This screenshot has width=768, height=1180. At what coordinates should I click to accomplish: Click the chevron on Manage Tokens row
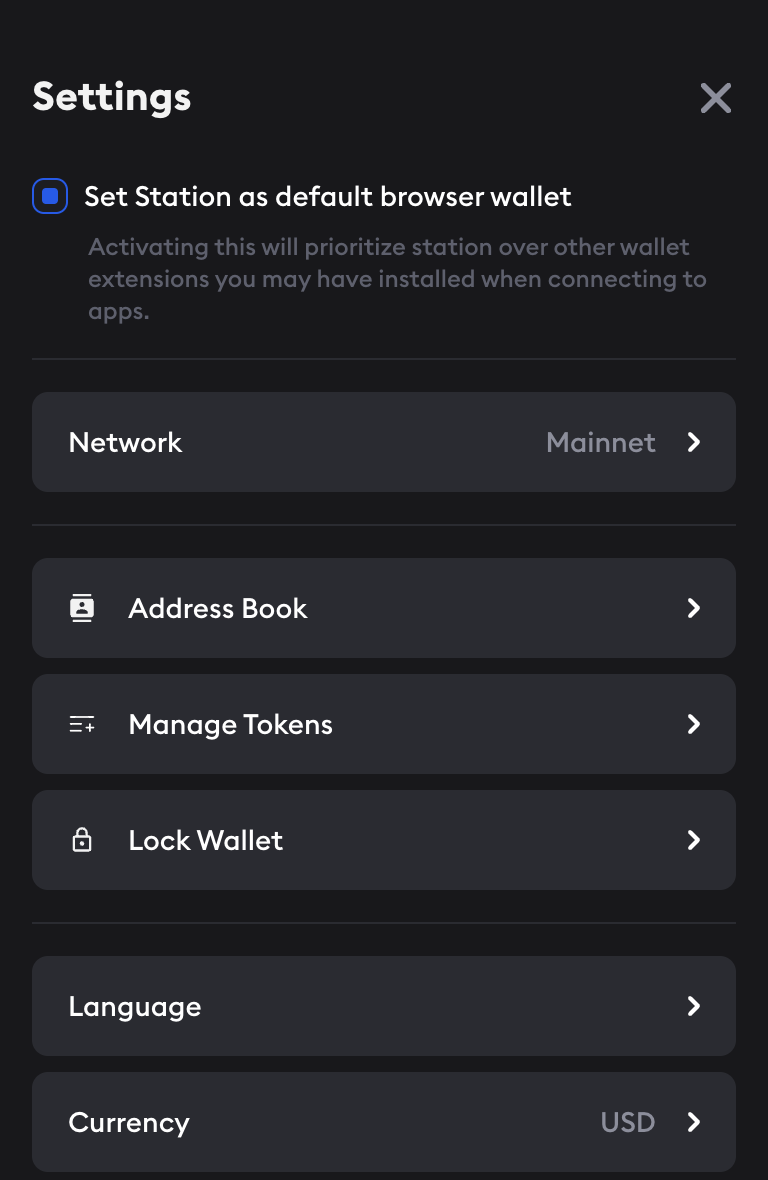point(694,724)
